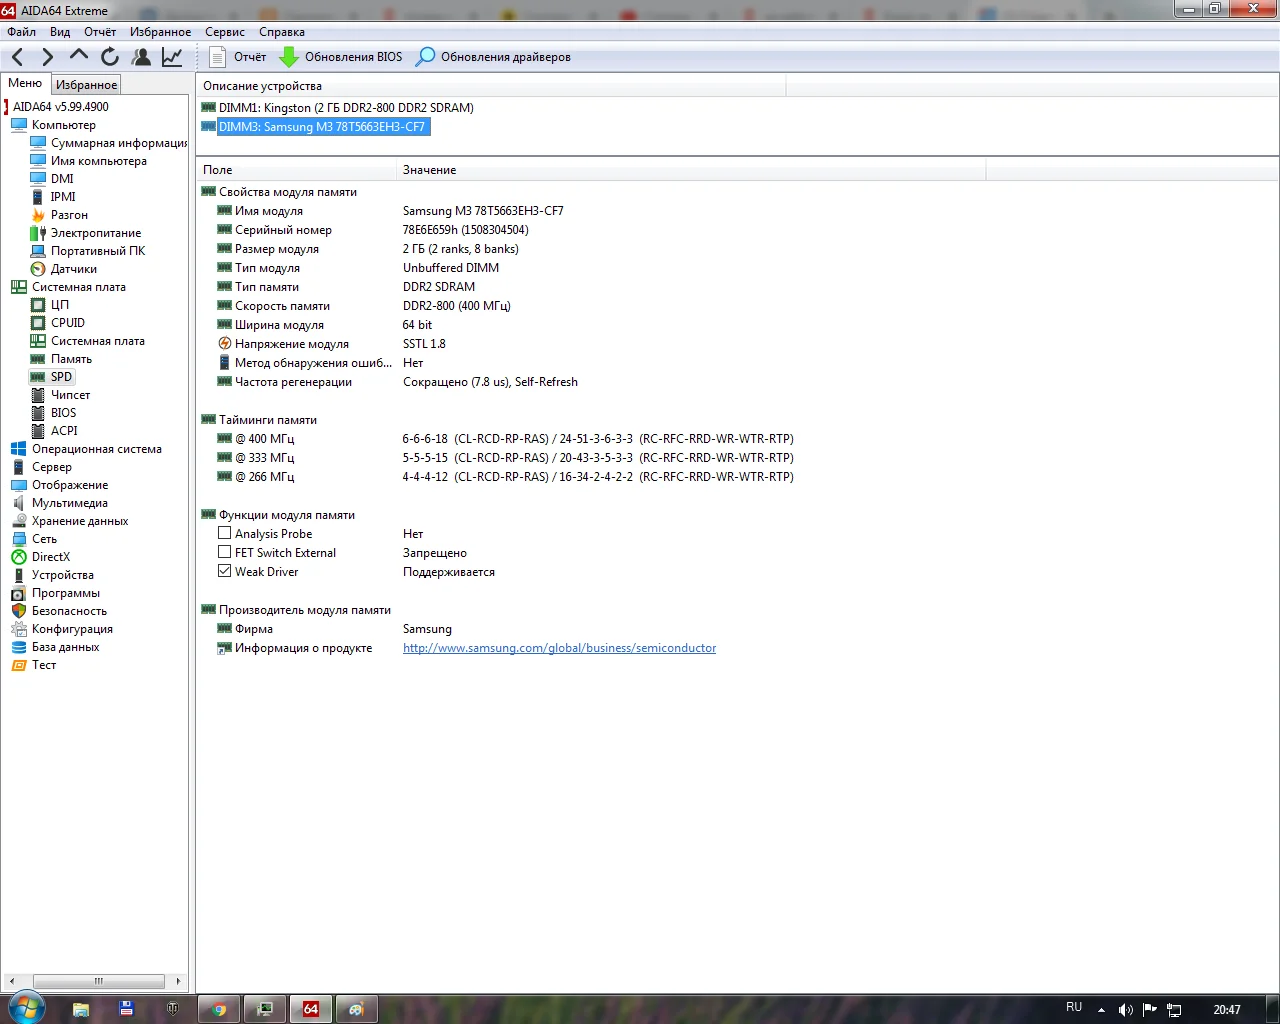Open the Сервис menu

[224, 32]
